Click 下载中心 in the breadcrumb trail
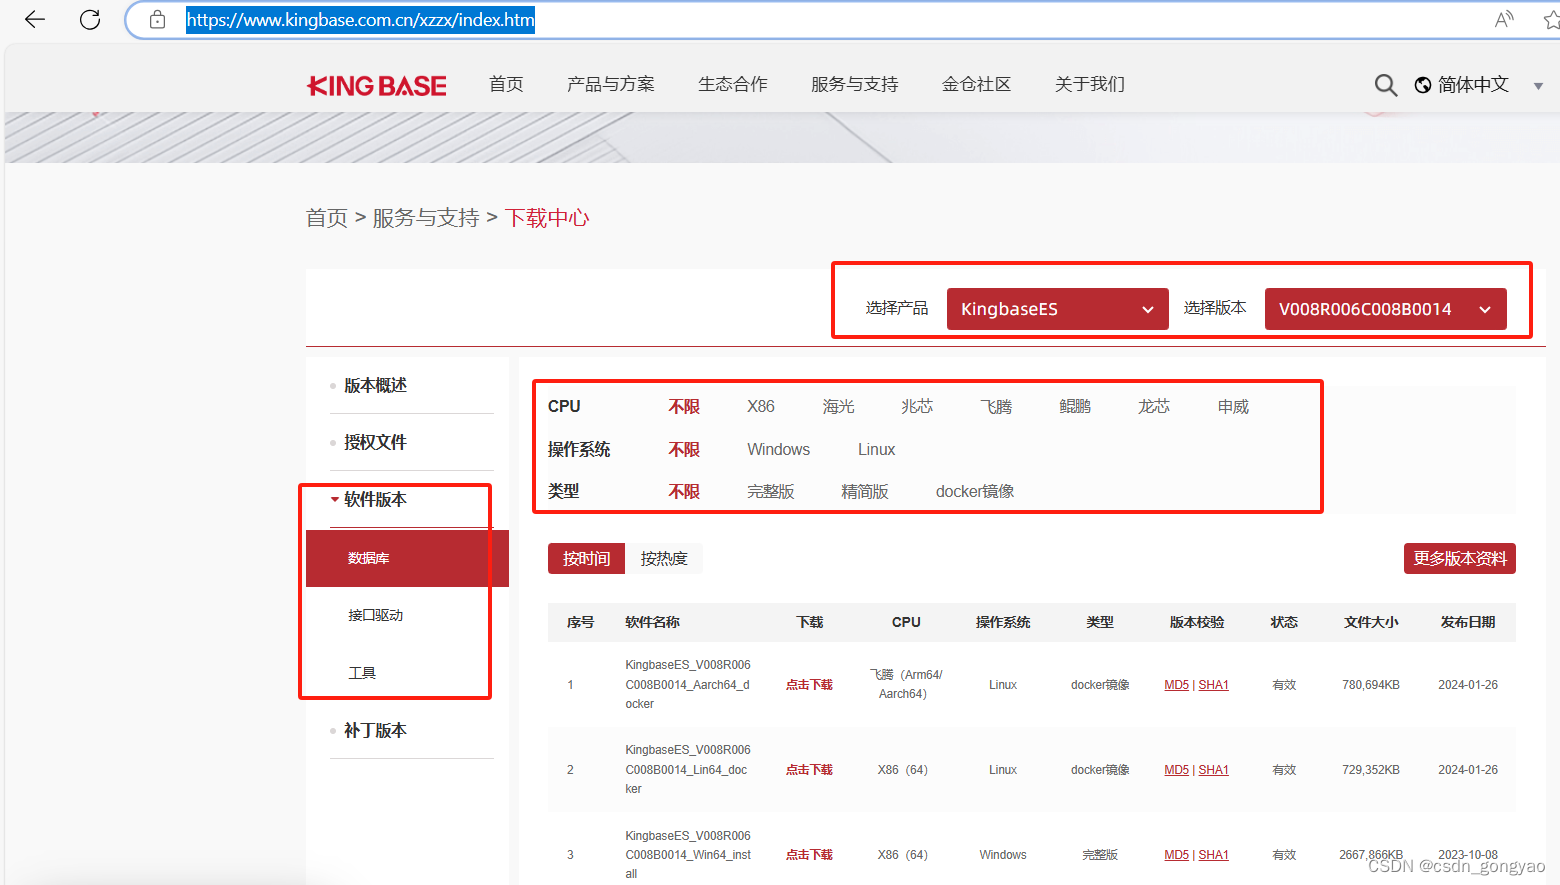Viewport: 1560px width, 885px height. [x=547, y=218]
